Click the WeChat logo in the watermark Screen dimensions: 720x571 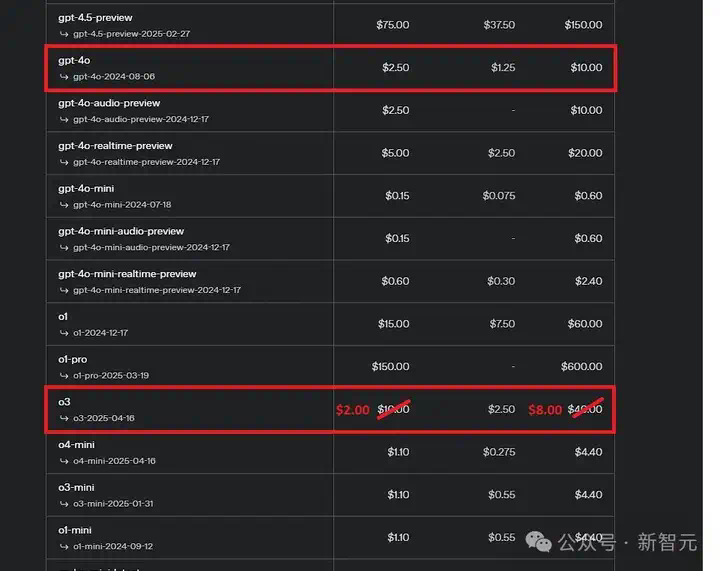pyautogui.click(x=538, y=542)
